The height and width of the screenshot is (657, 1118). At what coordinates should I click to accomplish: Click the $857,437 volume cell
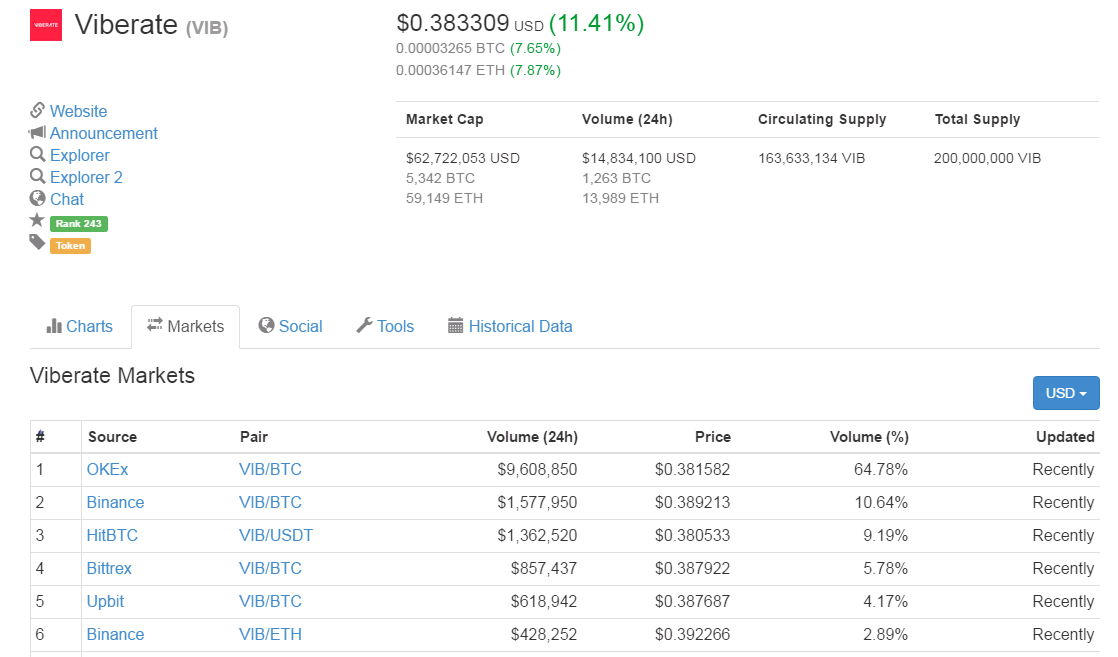(544, 569)
